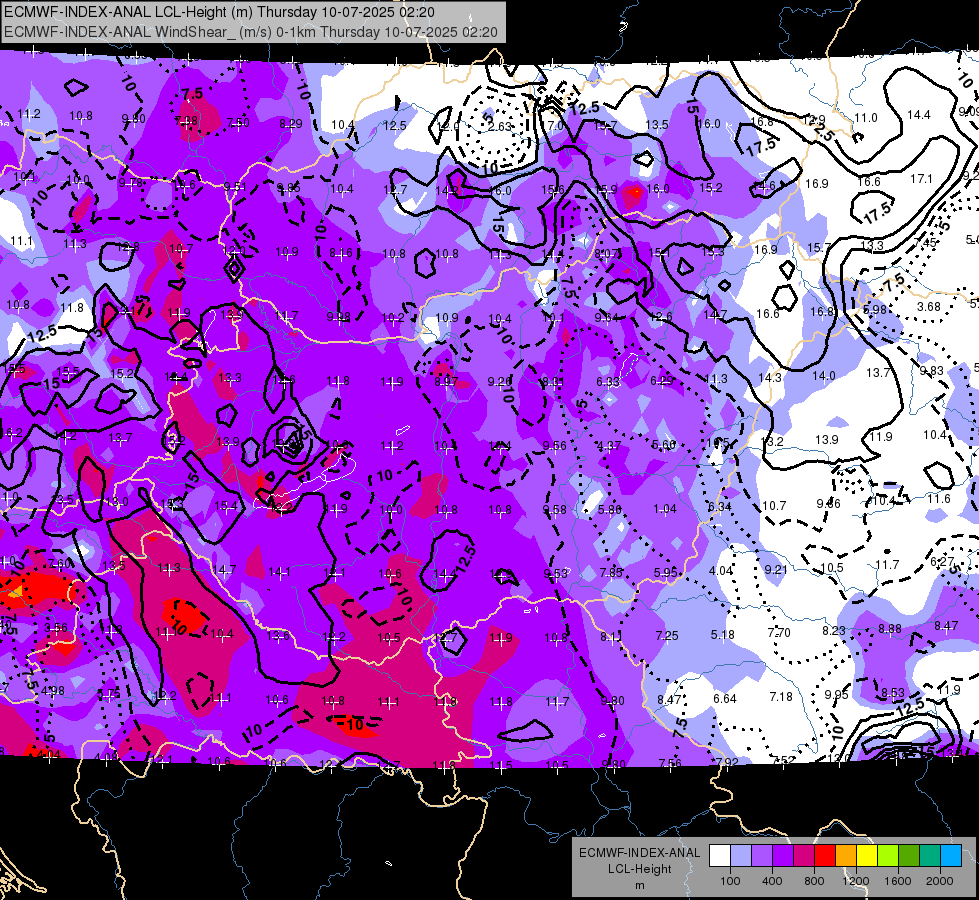Screen dimensions: 979x900
Task: Click the map grid value 3.56
Action: click(56, 627)
